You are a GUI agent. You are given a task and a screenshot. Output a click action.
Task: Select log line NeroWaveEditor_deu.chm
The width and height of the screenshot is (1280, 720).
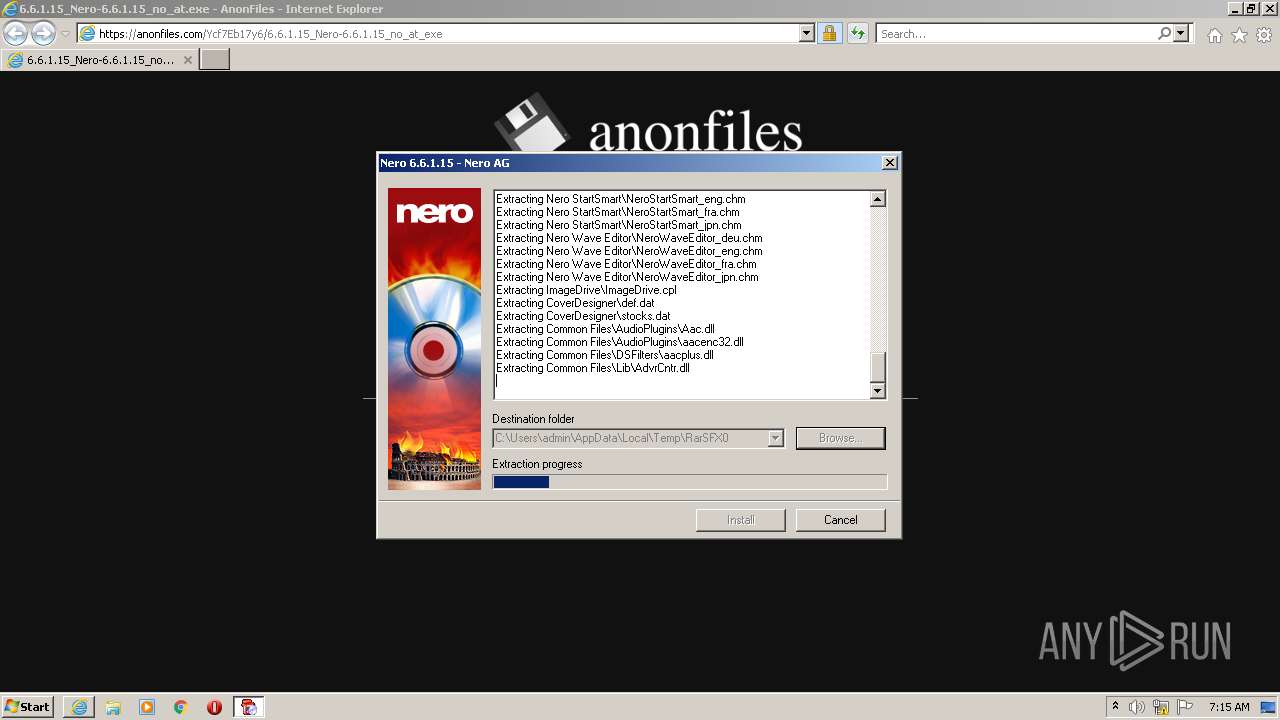(x=629, y=238)
